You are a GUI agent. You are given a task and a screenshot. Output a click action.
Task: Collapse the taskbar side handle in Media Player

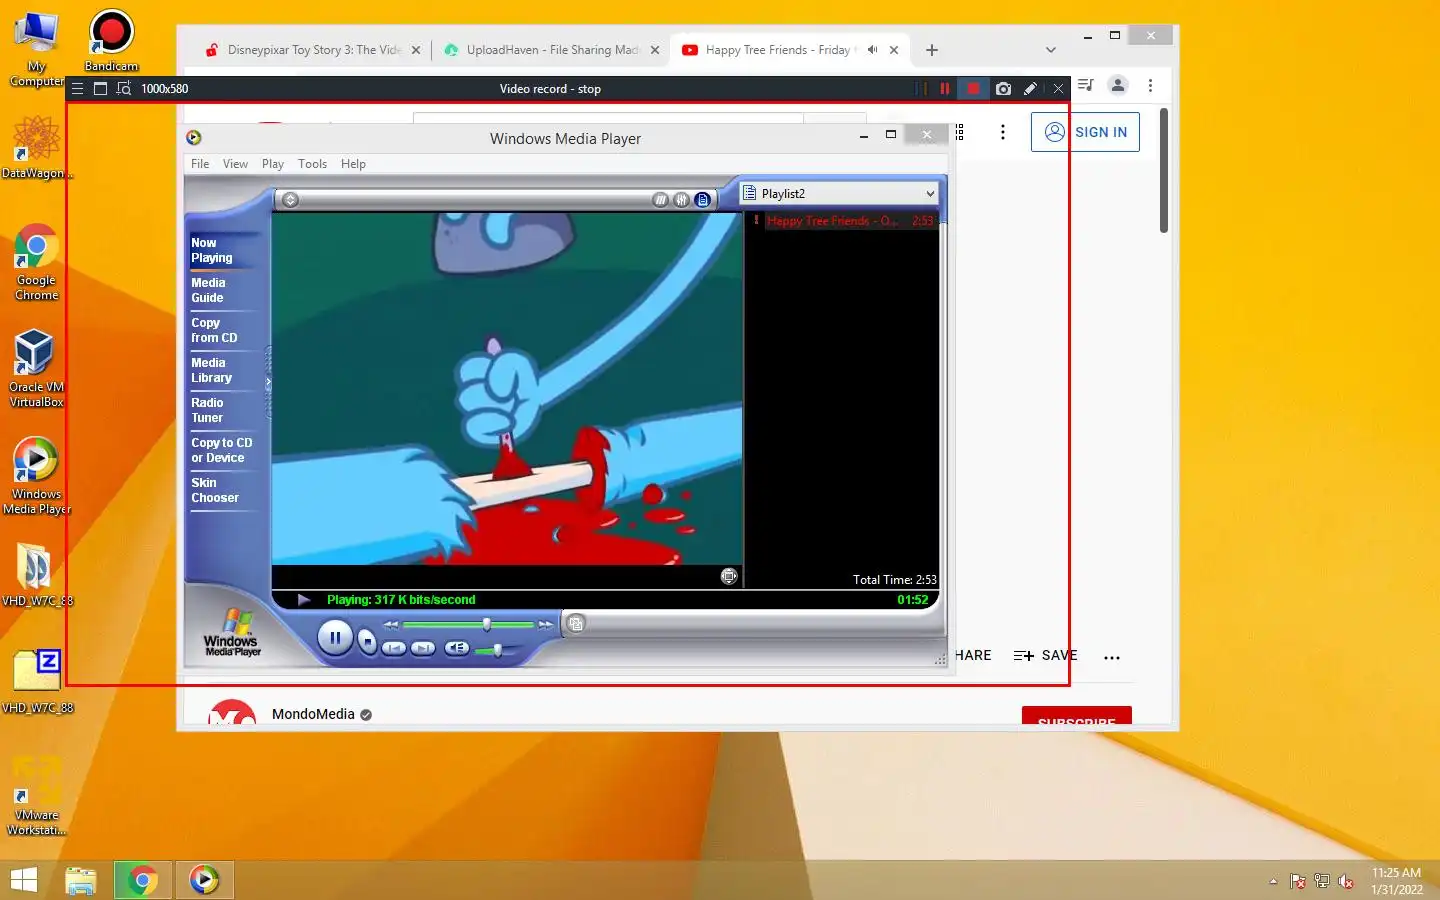268,382
